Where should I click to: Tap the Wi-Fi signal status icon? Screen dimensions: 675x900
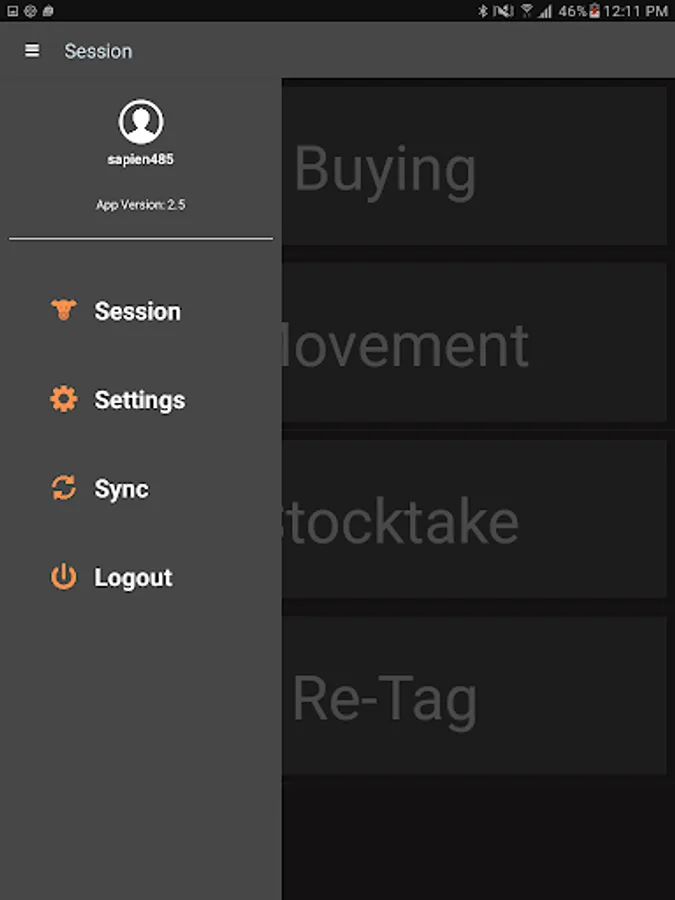[x=526, y=10]
